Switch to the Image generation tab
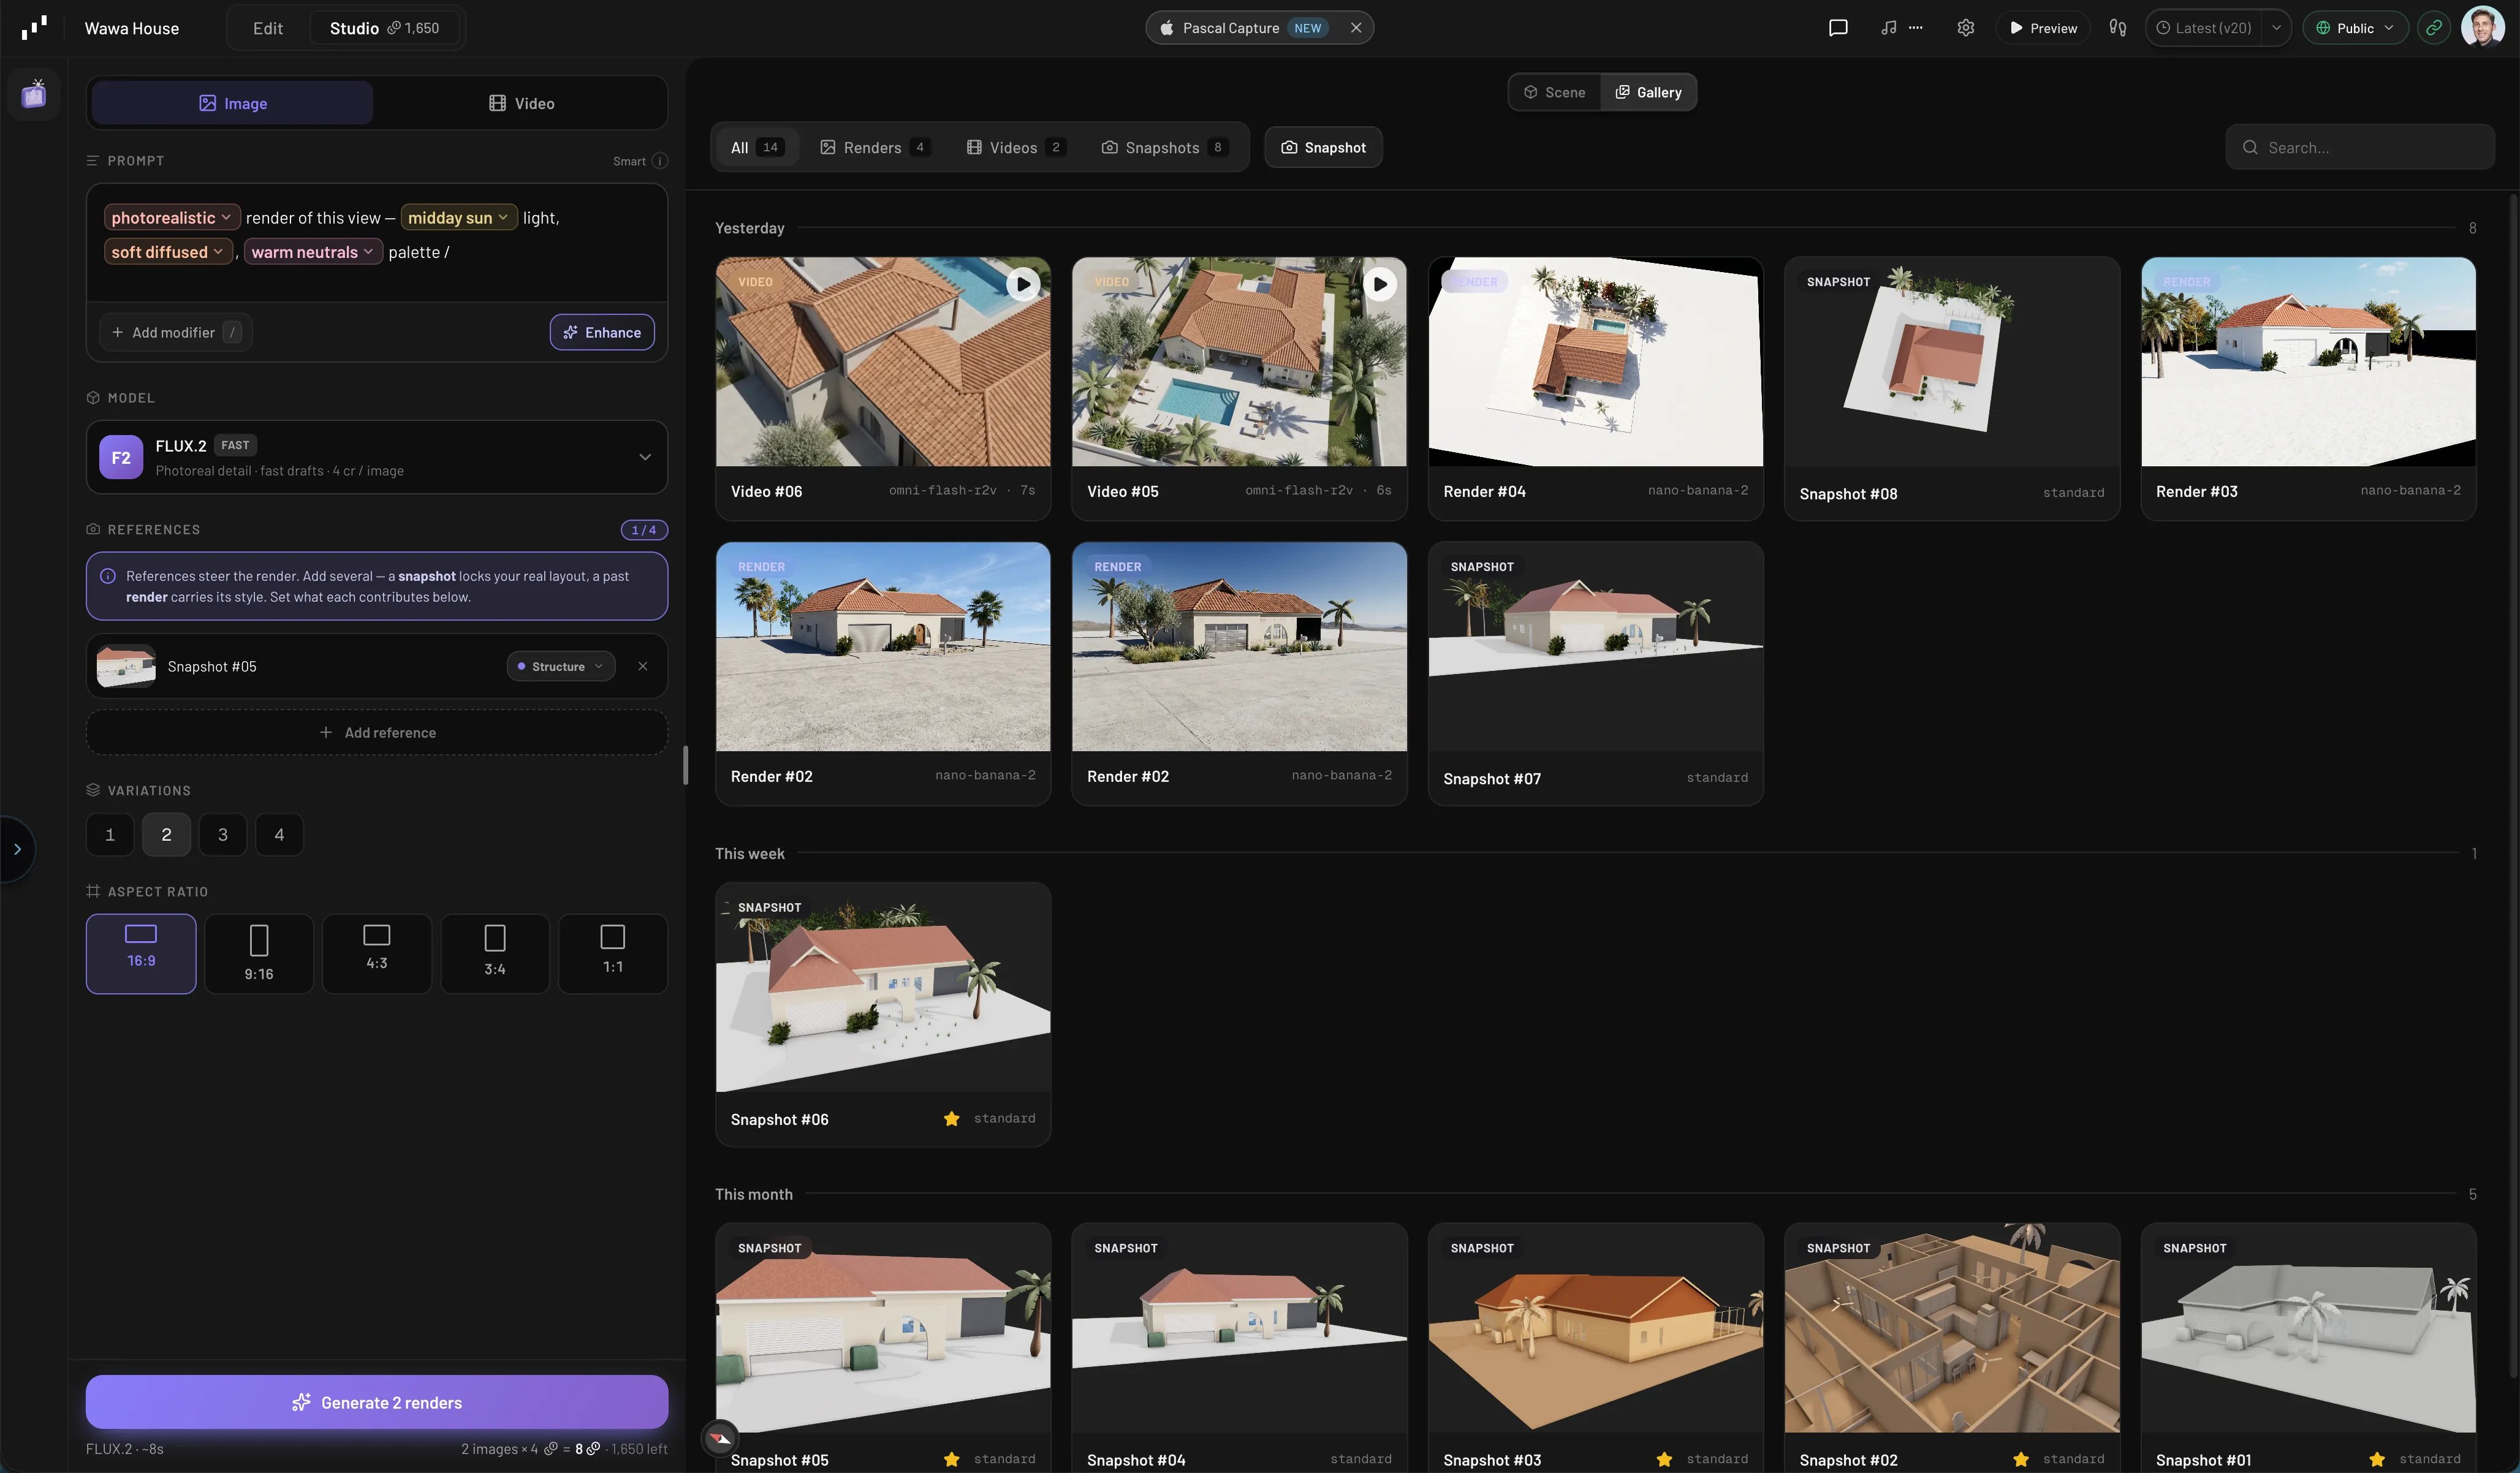The image size is (2520, 1473). (x=232, y=103)
